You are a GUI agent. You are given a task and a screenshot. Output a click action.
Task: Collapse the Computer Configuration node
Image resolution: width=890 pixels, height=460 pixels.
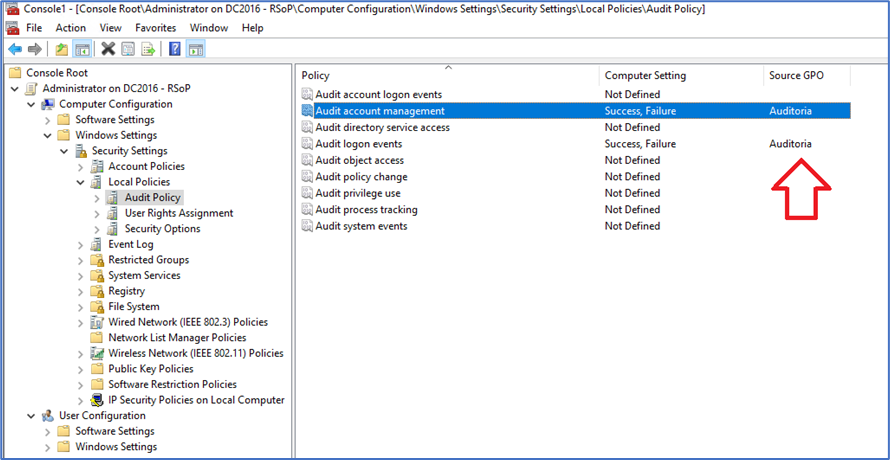(x=31, y=104)
